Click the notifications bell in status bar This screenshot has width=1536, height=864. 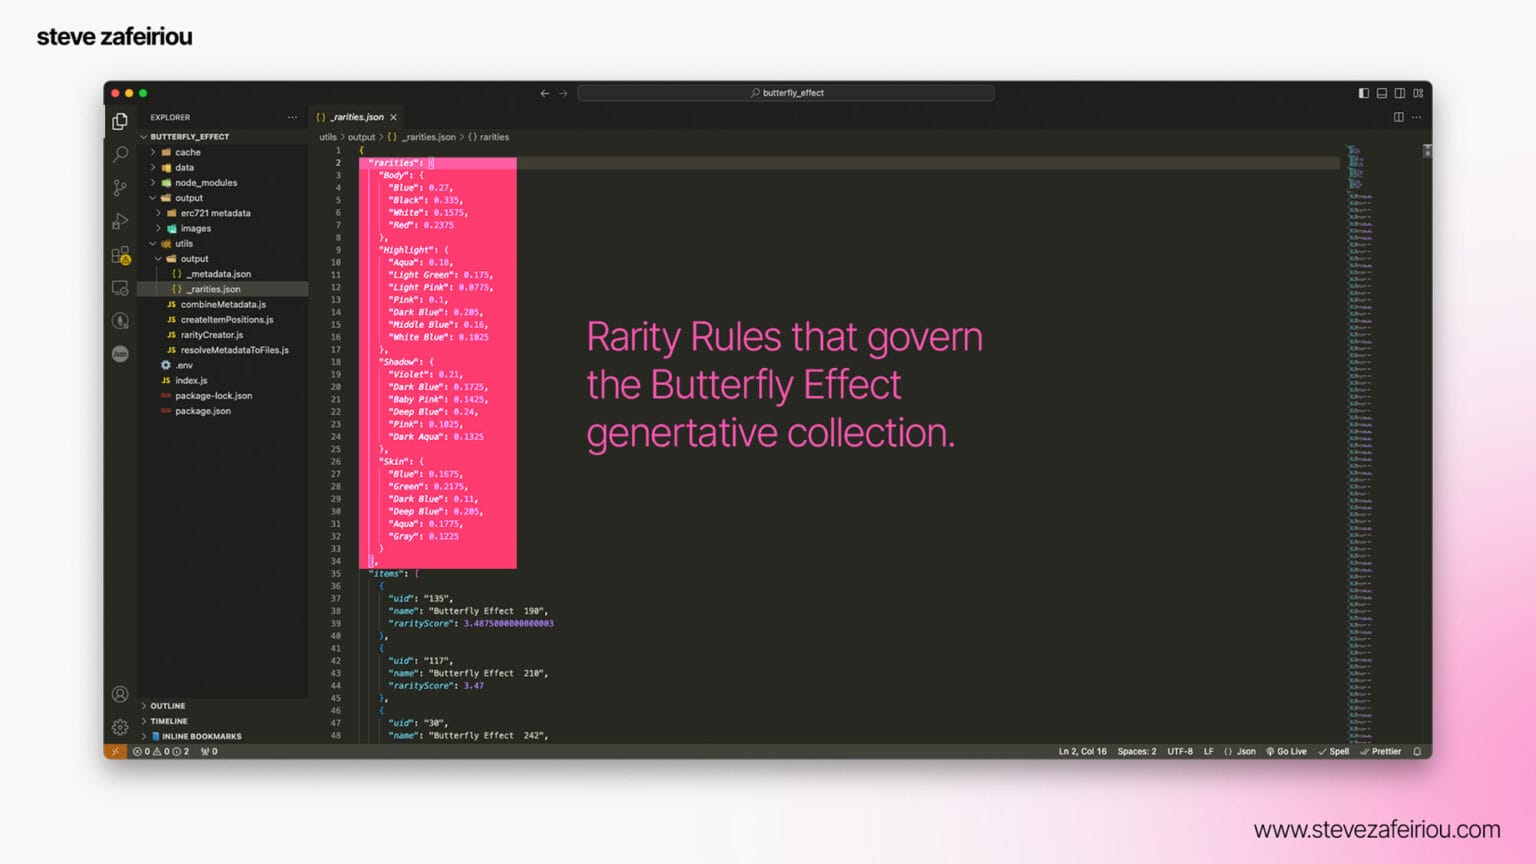(x=1417, y=752)
